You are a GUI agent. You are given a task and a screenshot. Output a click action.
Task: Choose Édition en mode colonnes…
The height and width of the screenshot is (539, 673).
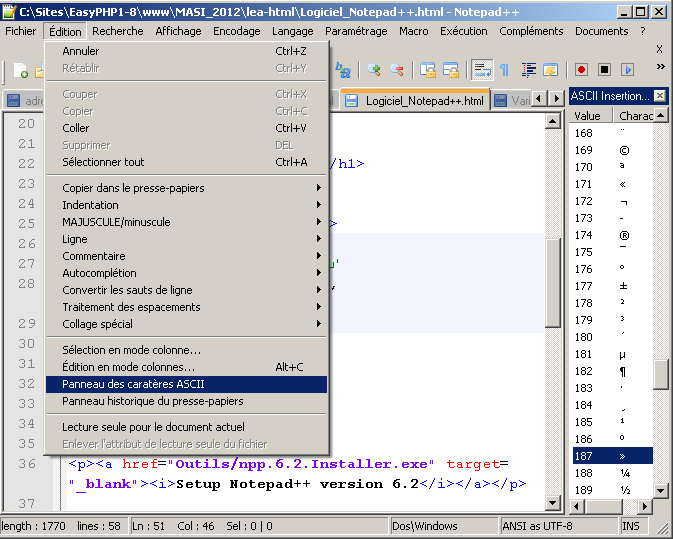[x=186, y=367]
